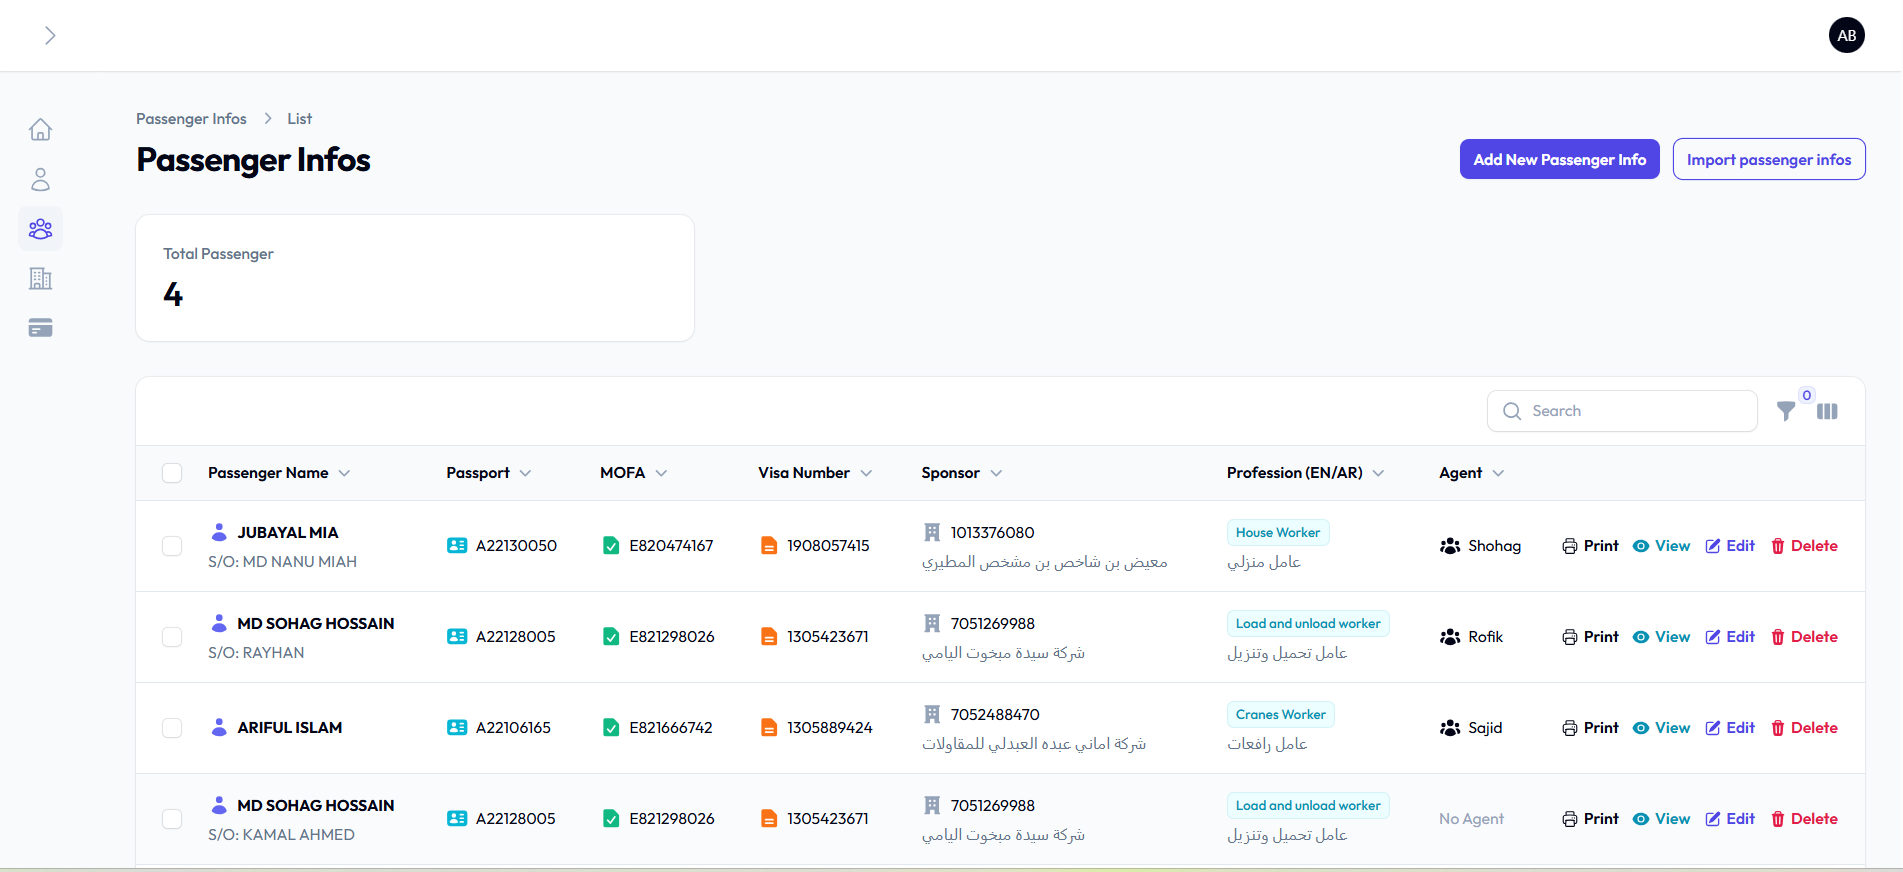The height and width of the screenshot is (872, 1903).
Task: Delete JUBAYAL MIA record
Action: [x=1804, y=546]
